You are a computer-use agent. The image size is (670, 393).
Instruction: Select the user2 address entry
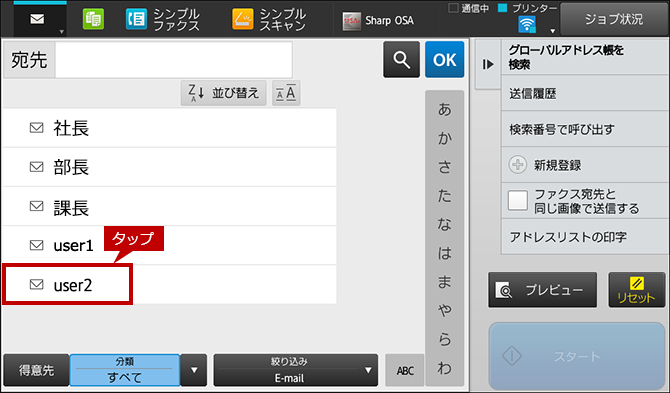point(170,285)
